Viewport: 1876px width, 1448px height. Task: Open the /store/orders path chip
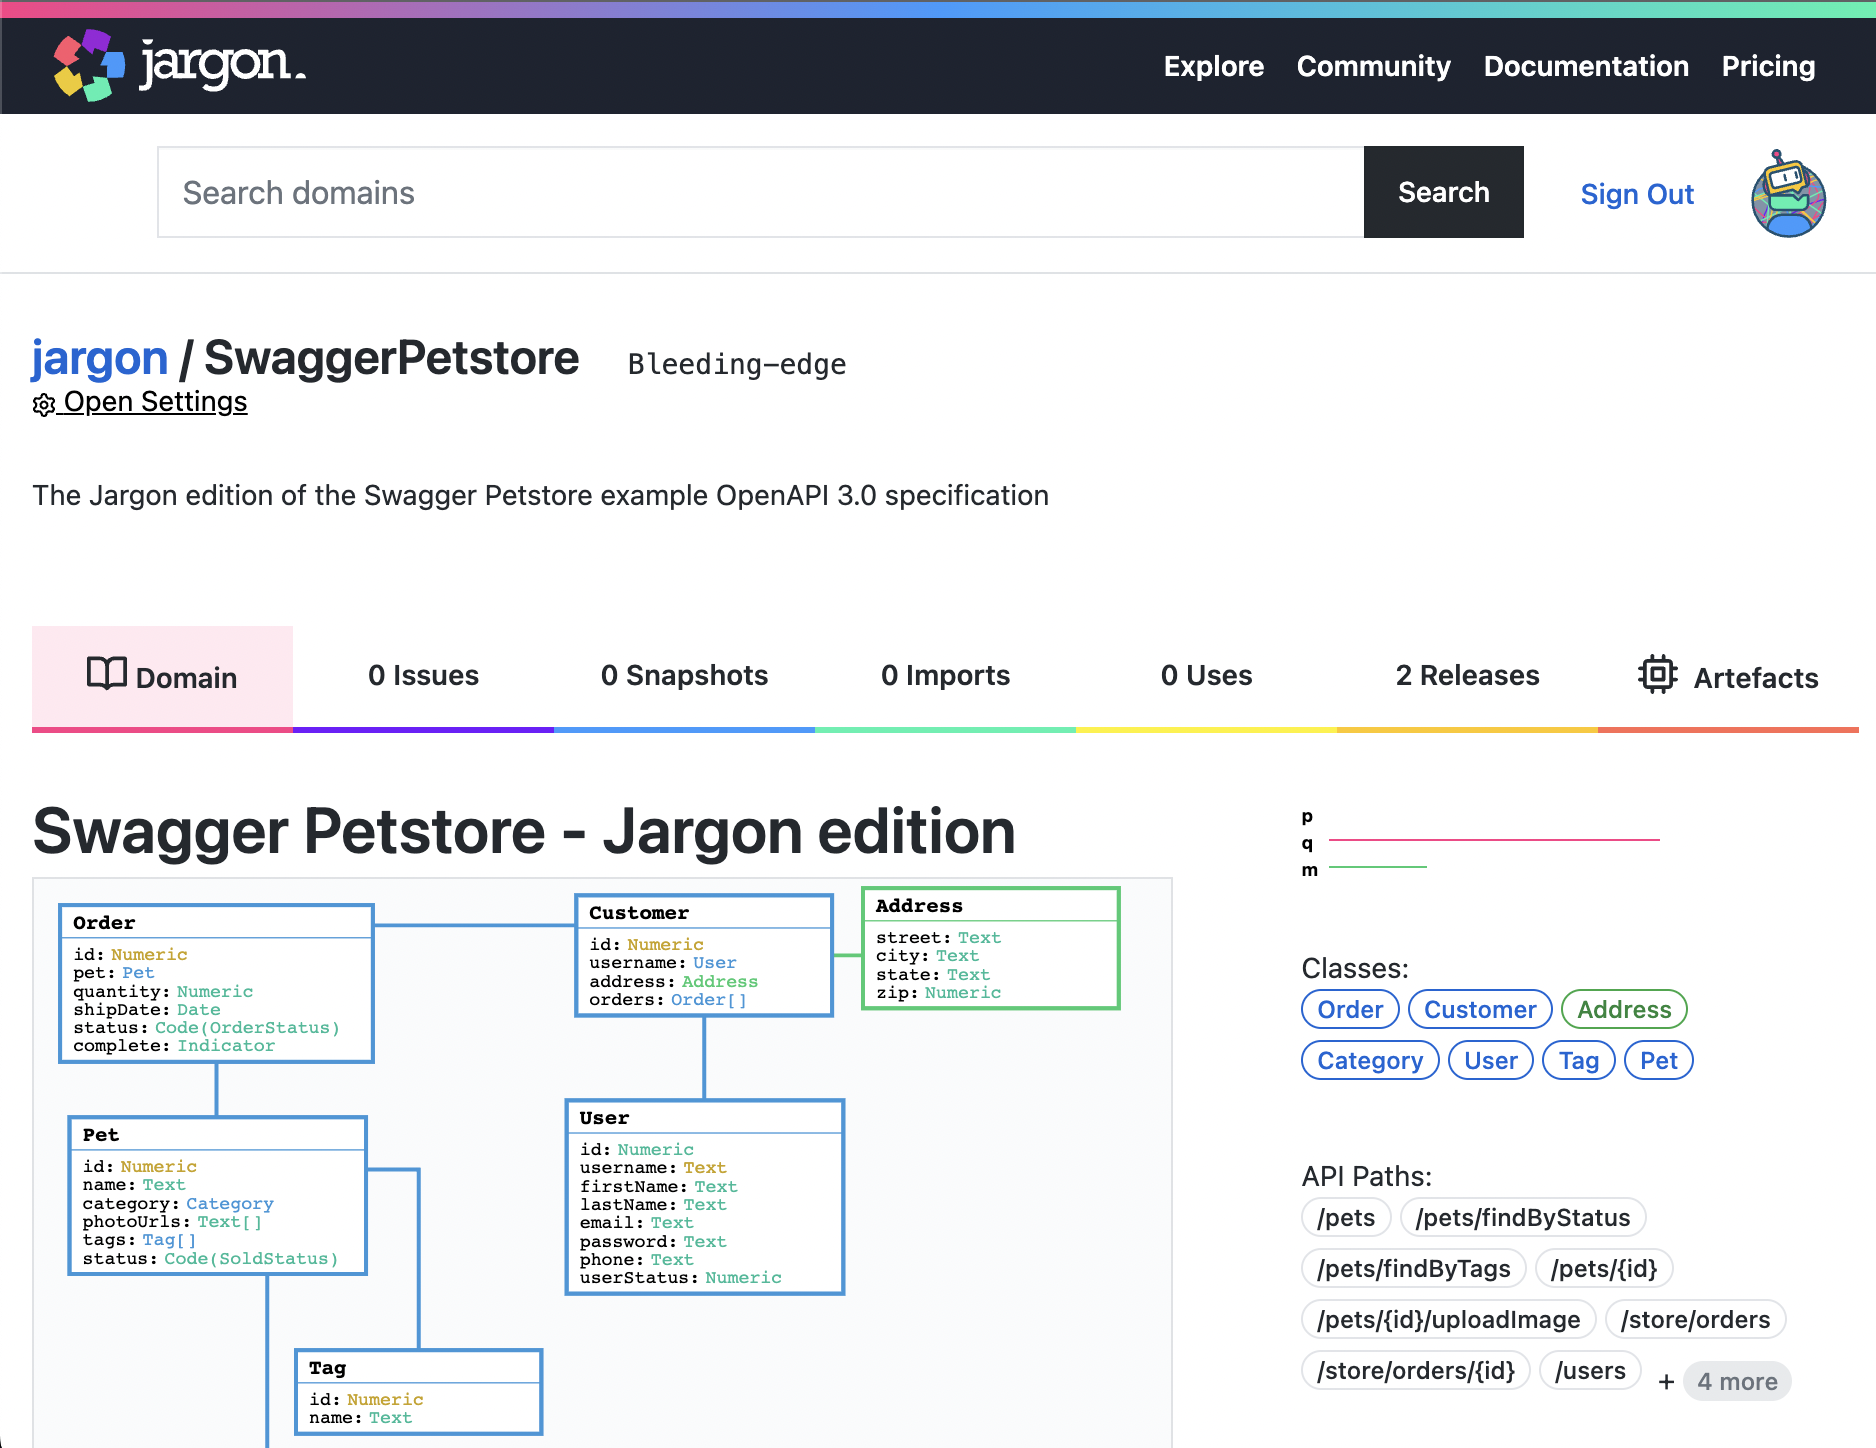pos(1695,1319)
